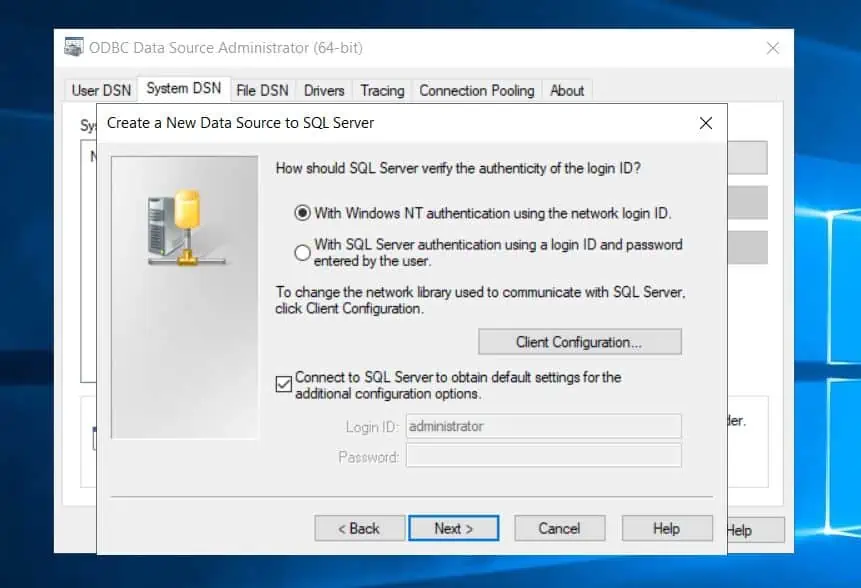Cancel the data source wizard
This screenshot has width=861, height=588.
[560, 528]
